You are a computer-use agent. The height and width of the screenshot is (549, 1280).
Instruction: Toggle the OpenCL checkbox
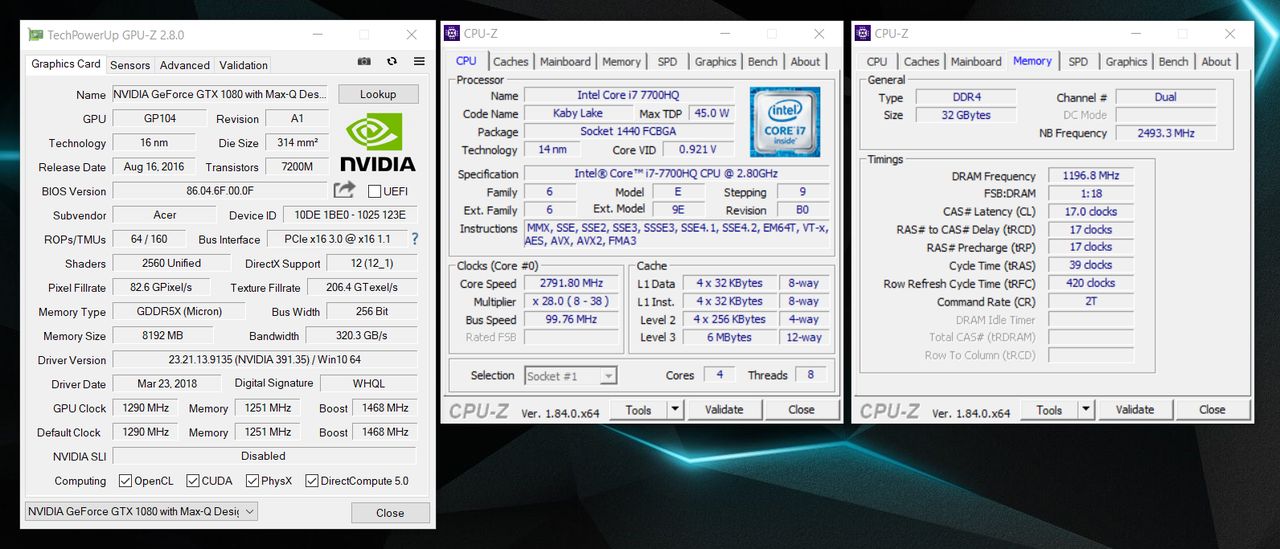tap(125, 481)
